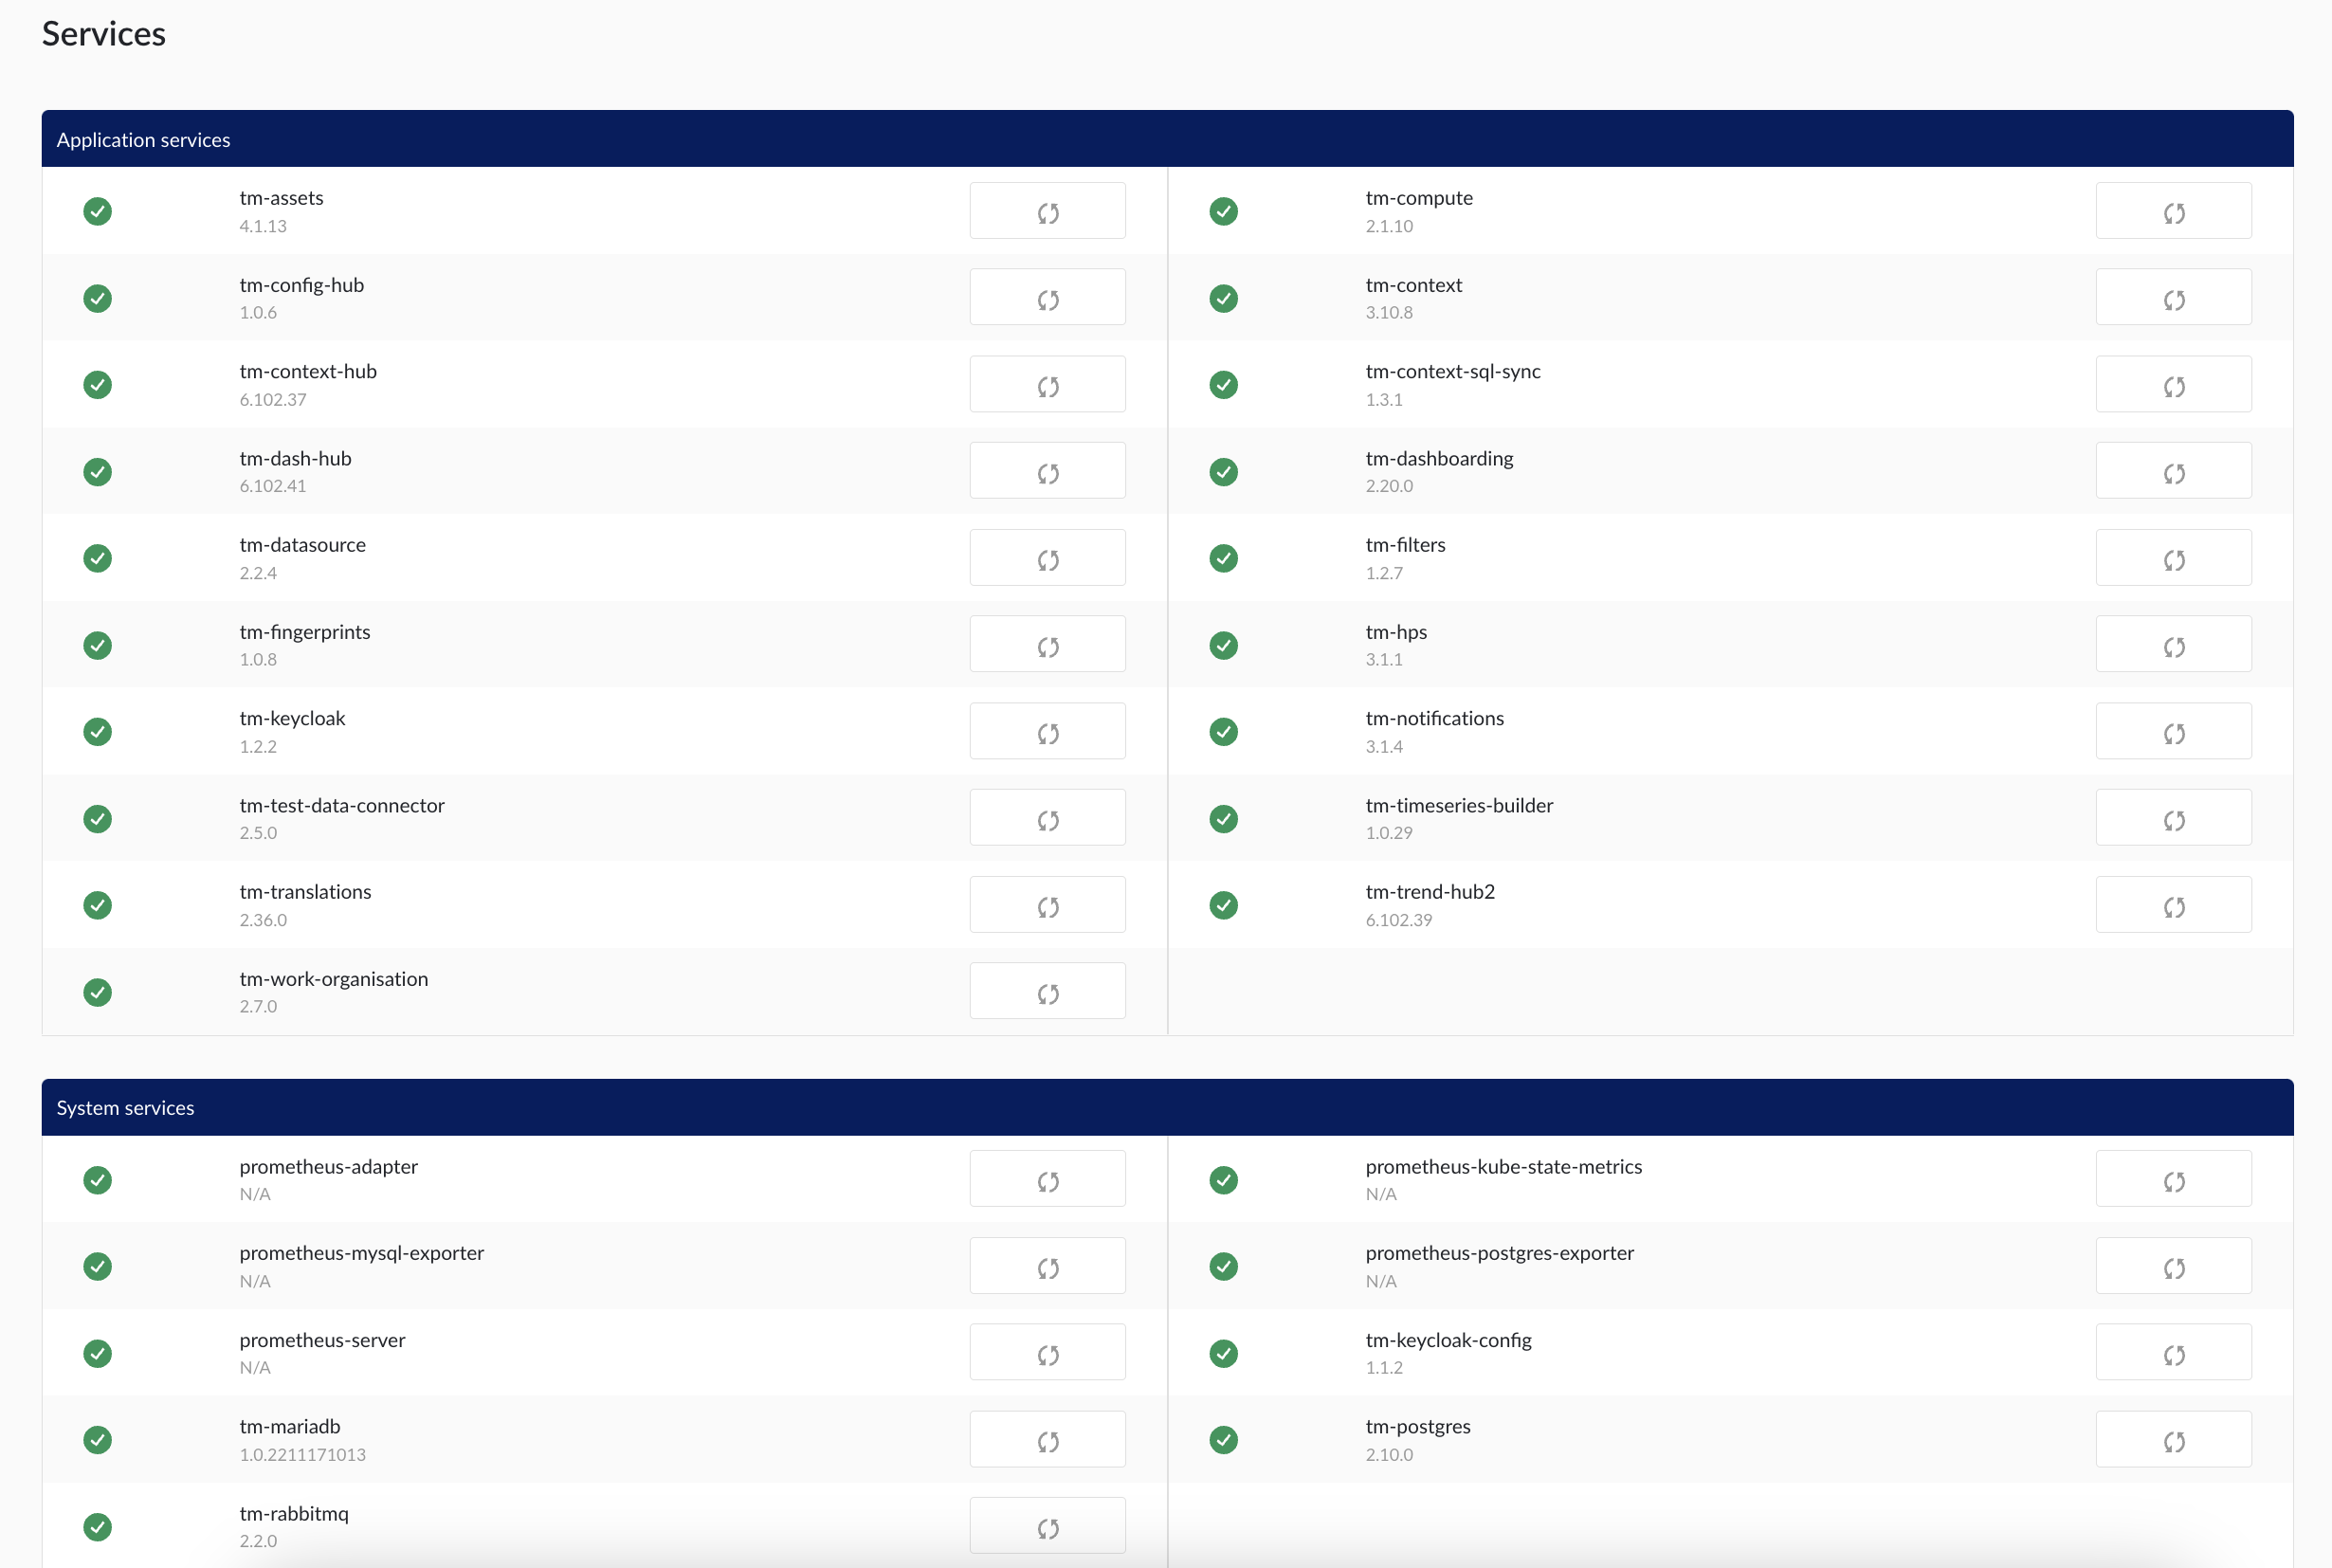Restart the tm-config-hub service
The width and height of the screenshot is (2332, 1568).
[1047, 297]
